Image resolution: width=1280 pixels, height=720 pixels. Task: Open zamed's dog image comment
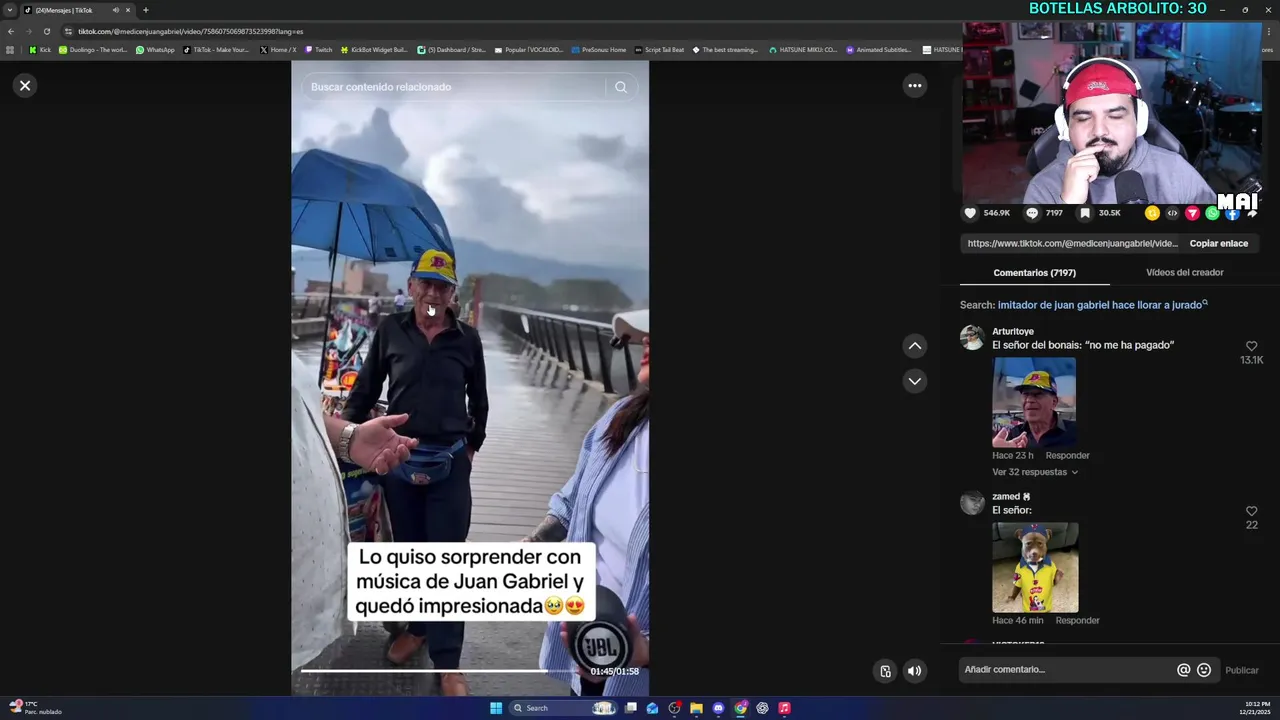tap(1035, 567)
